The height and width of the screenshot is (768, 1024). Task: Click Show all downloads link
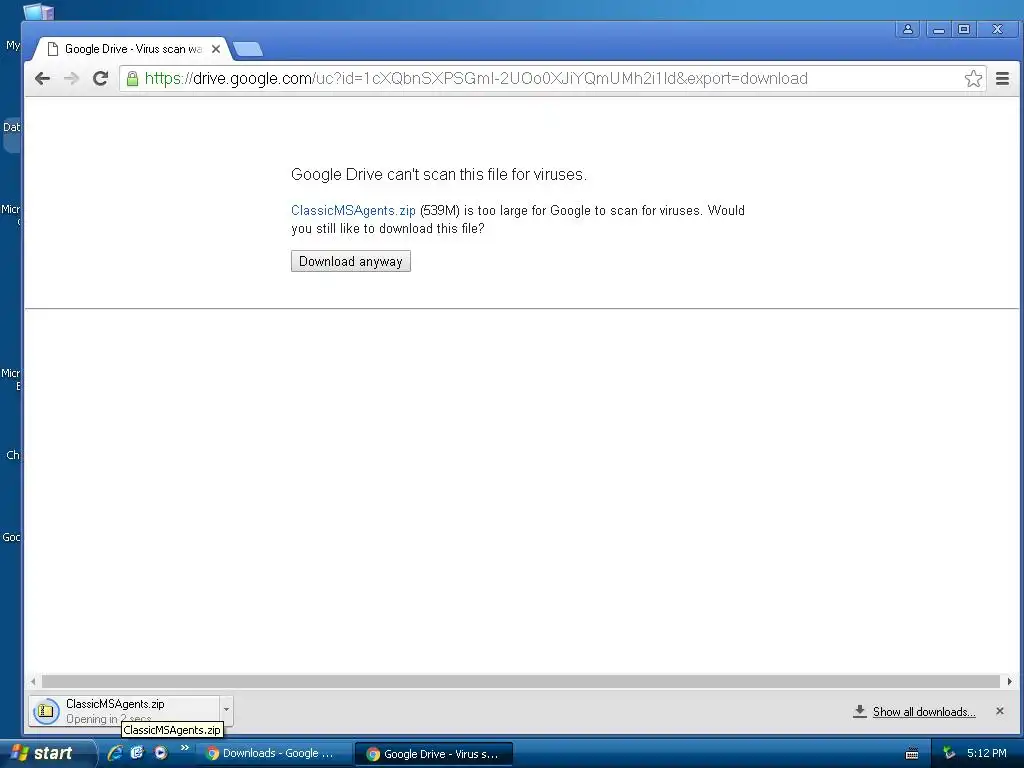pyautogui.click(x=924, y=712)
